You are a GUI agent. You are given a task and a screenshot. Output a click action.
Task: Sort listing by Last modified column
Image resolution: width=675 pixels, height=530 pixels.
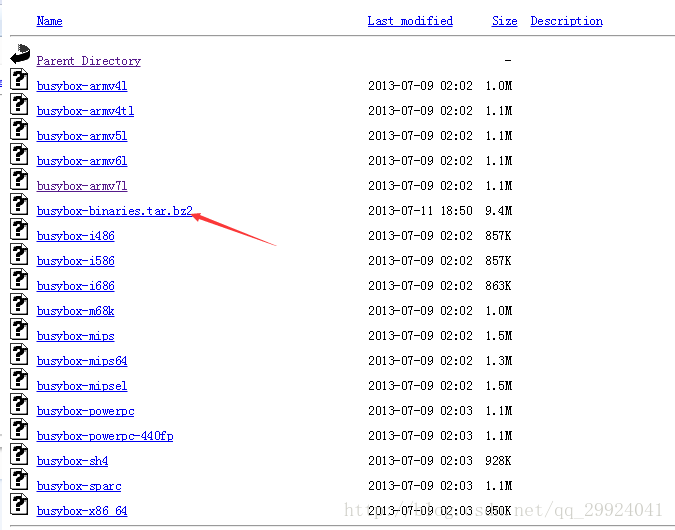pyautogui.click(x=410, y=21)
